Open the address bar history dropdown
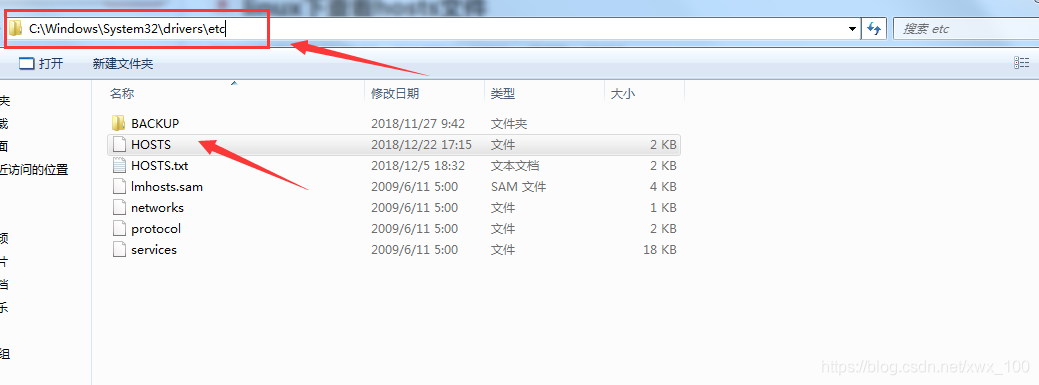Viewport: 1039px width, 385px height. point(853,28)
